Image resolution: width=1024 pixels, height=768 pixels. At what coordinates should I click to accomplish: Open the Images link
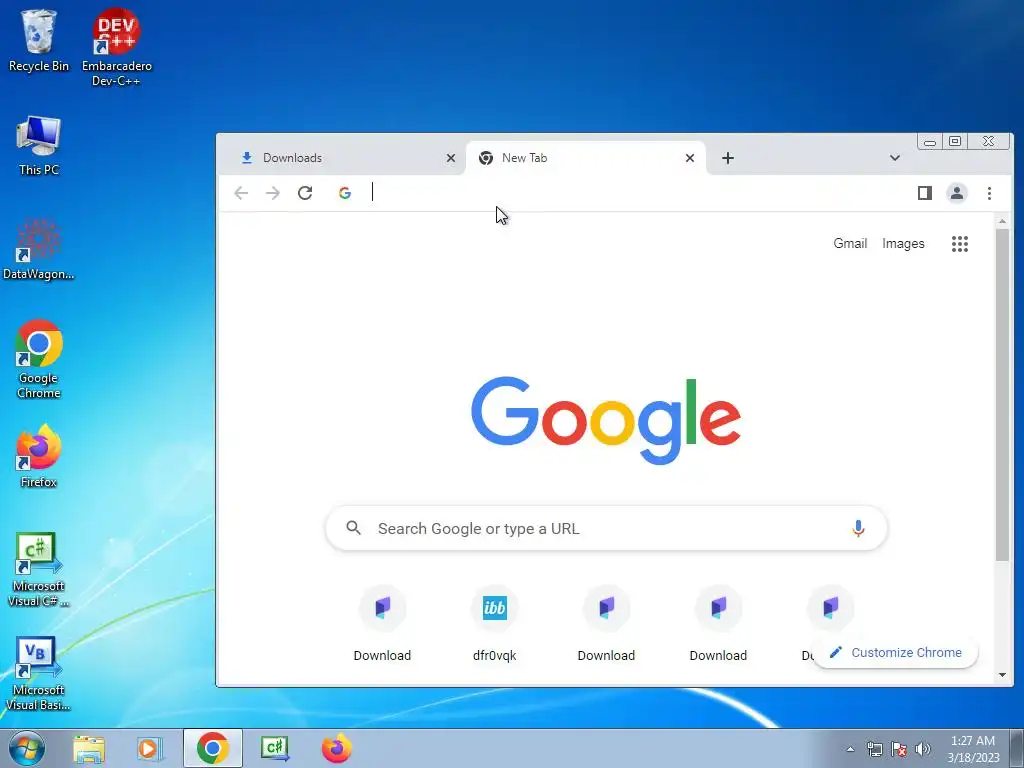click(903, 244)
